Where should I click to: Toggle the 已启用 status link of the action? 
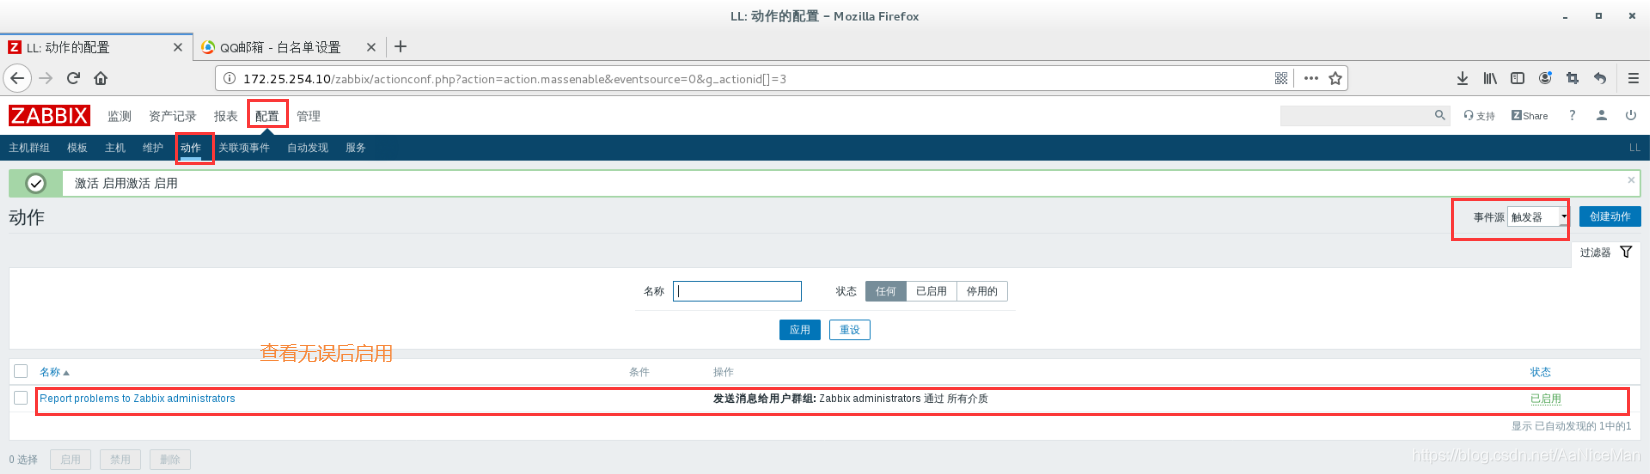[x=1545, y=398]
